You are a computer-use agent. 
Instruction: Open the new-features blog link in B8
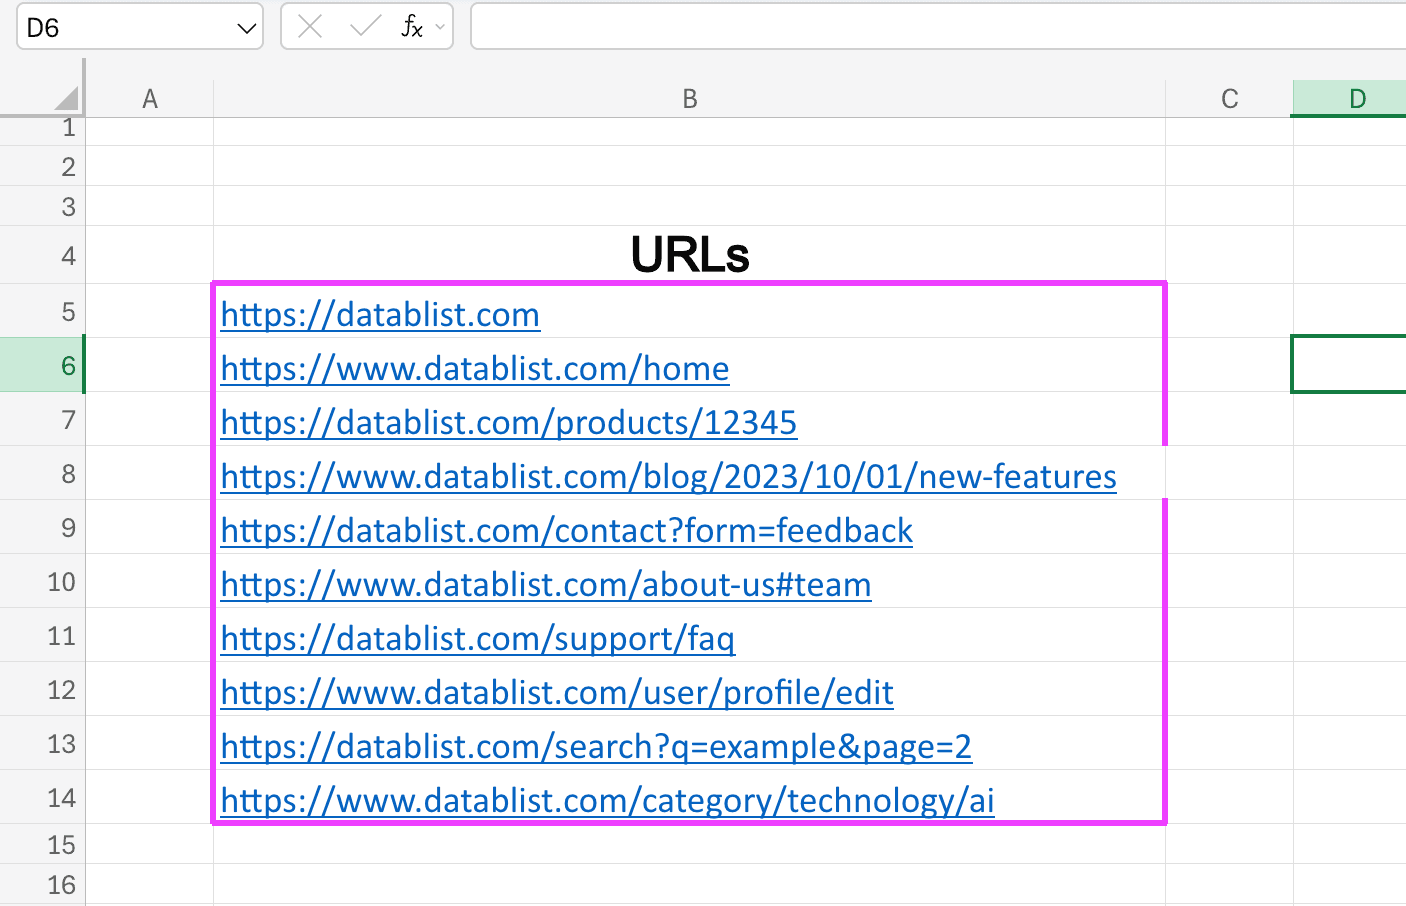668,476
